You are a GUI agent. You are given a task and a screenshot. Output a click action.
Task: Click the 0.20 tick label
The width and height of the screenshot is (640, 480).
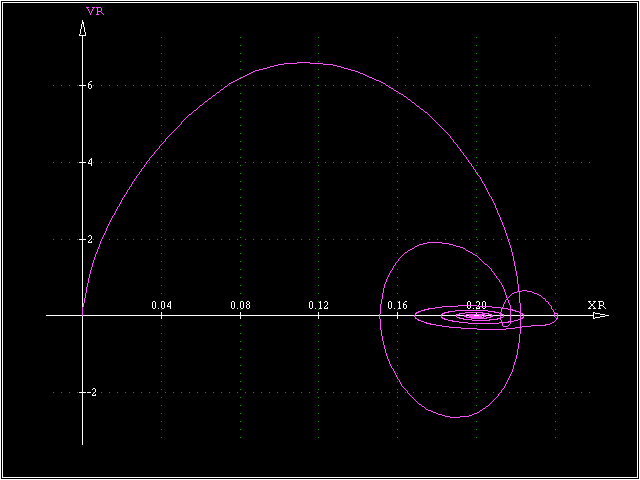coord(476,305)
